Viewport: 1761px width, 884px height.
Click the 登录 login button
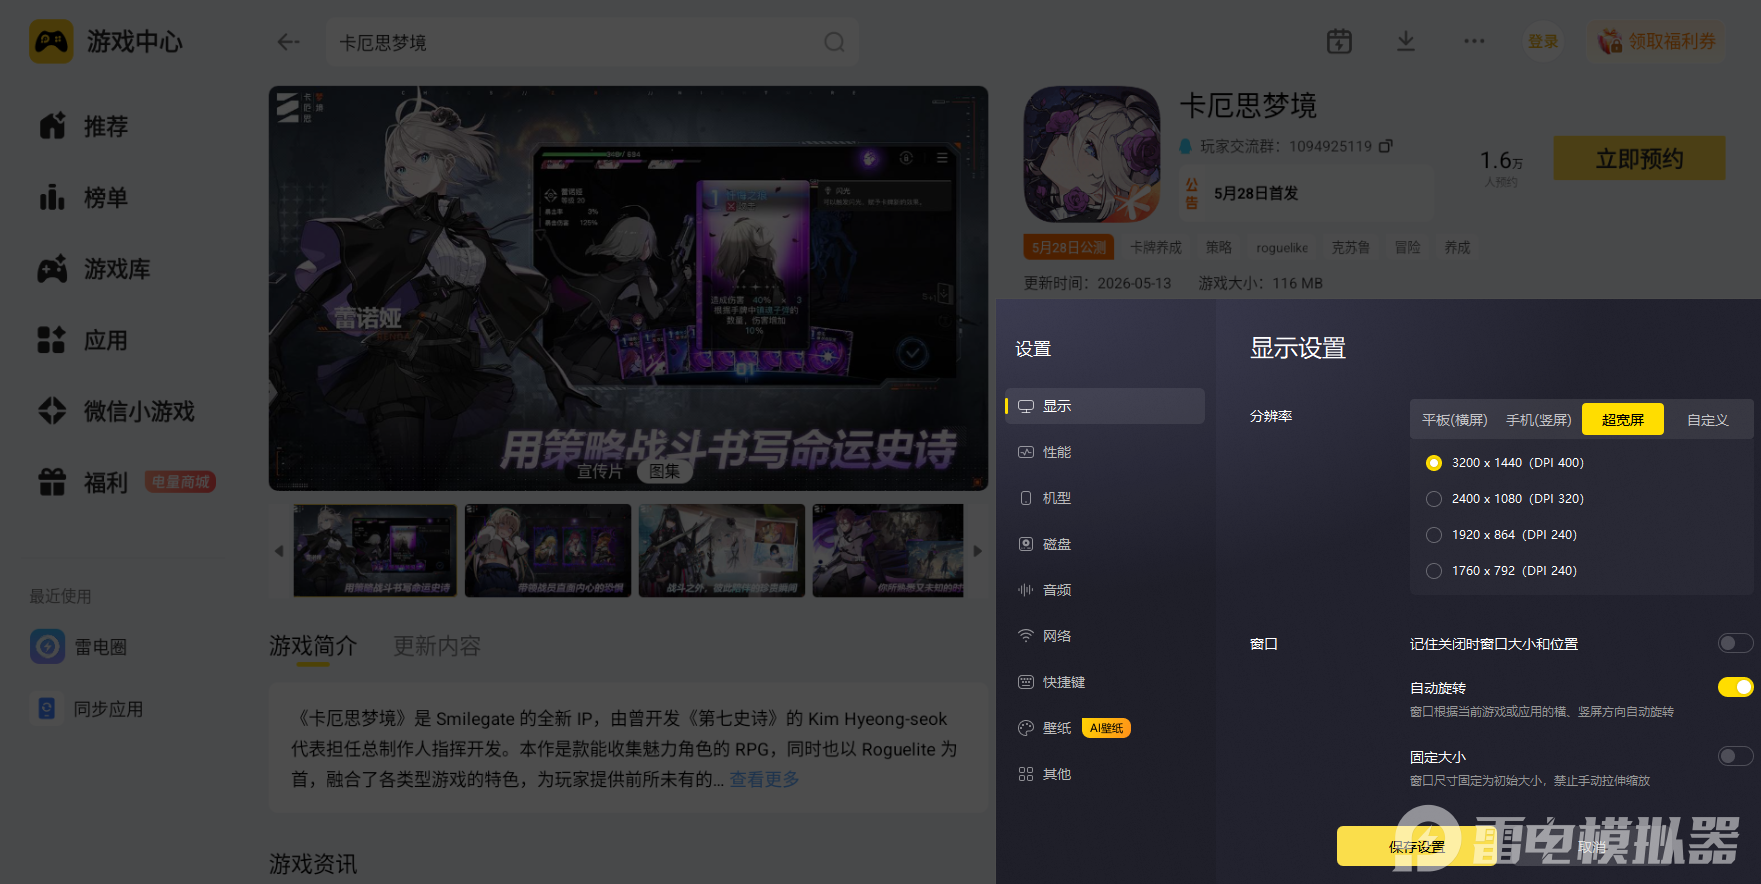click(1543, 41)
